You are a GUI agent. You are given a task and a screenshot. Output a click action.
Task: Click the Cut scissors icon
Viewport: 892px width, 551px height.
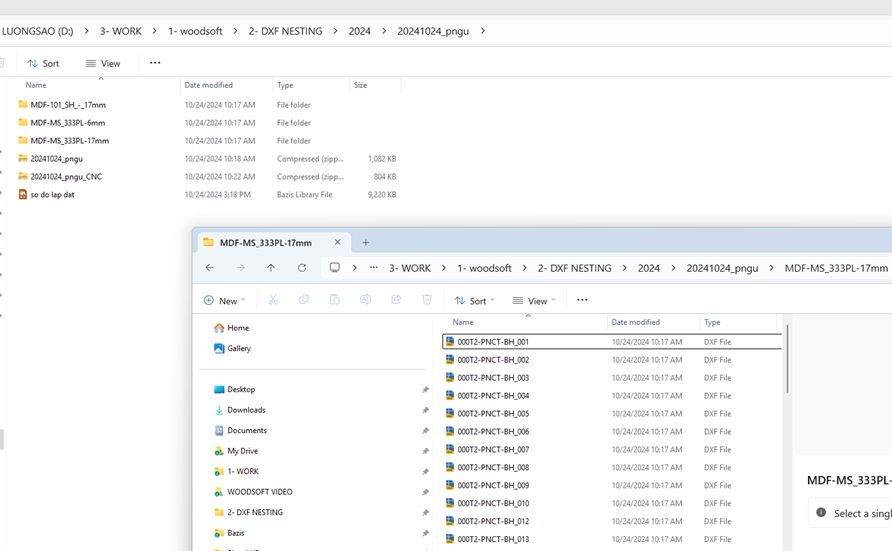click(273, 300)
